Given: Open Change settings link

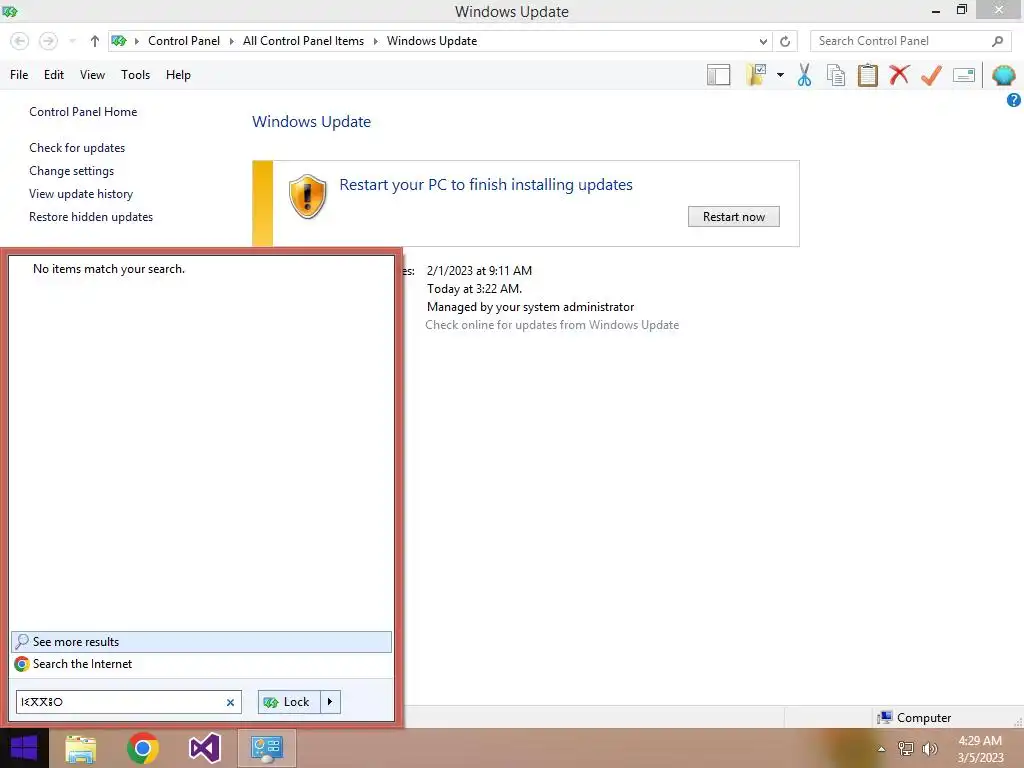Looking at the screenshot, I should coord(71,170).
